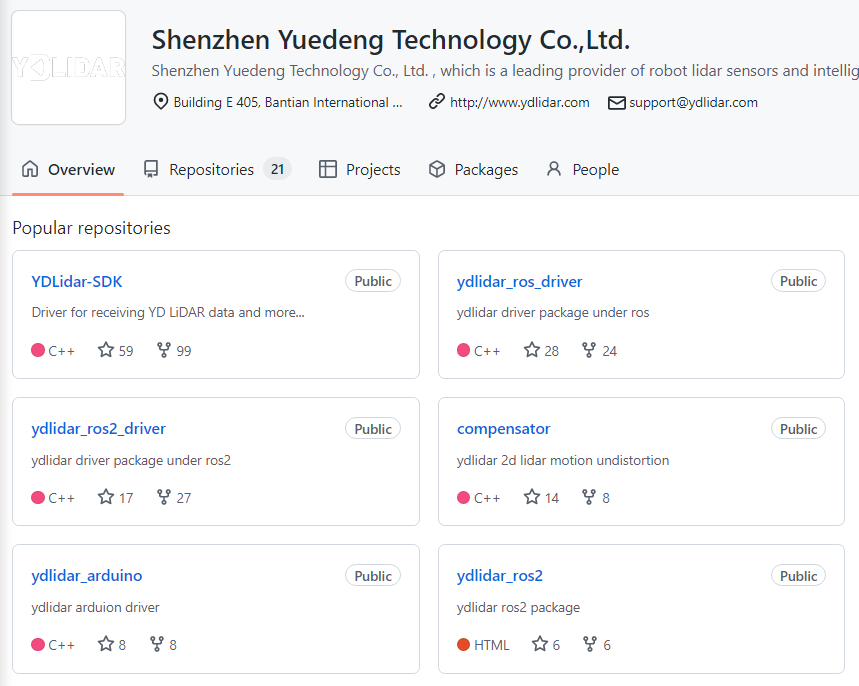
Task: Click the home icon on Overview tab
Action: (x=30, y=169)
